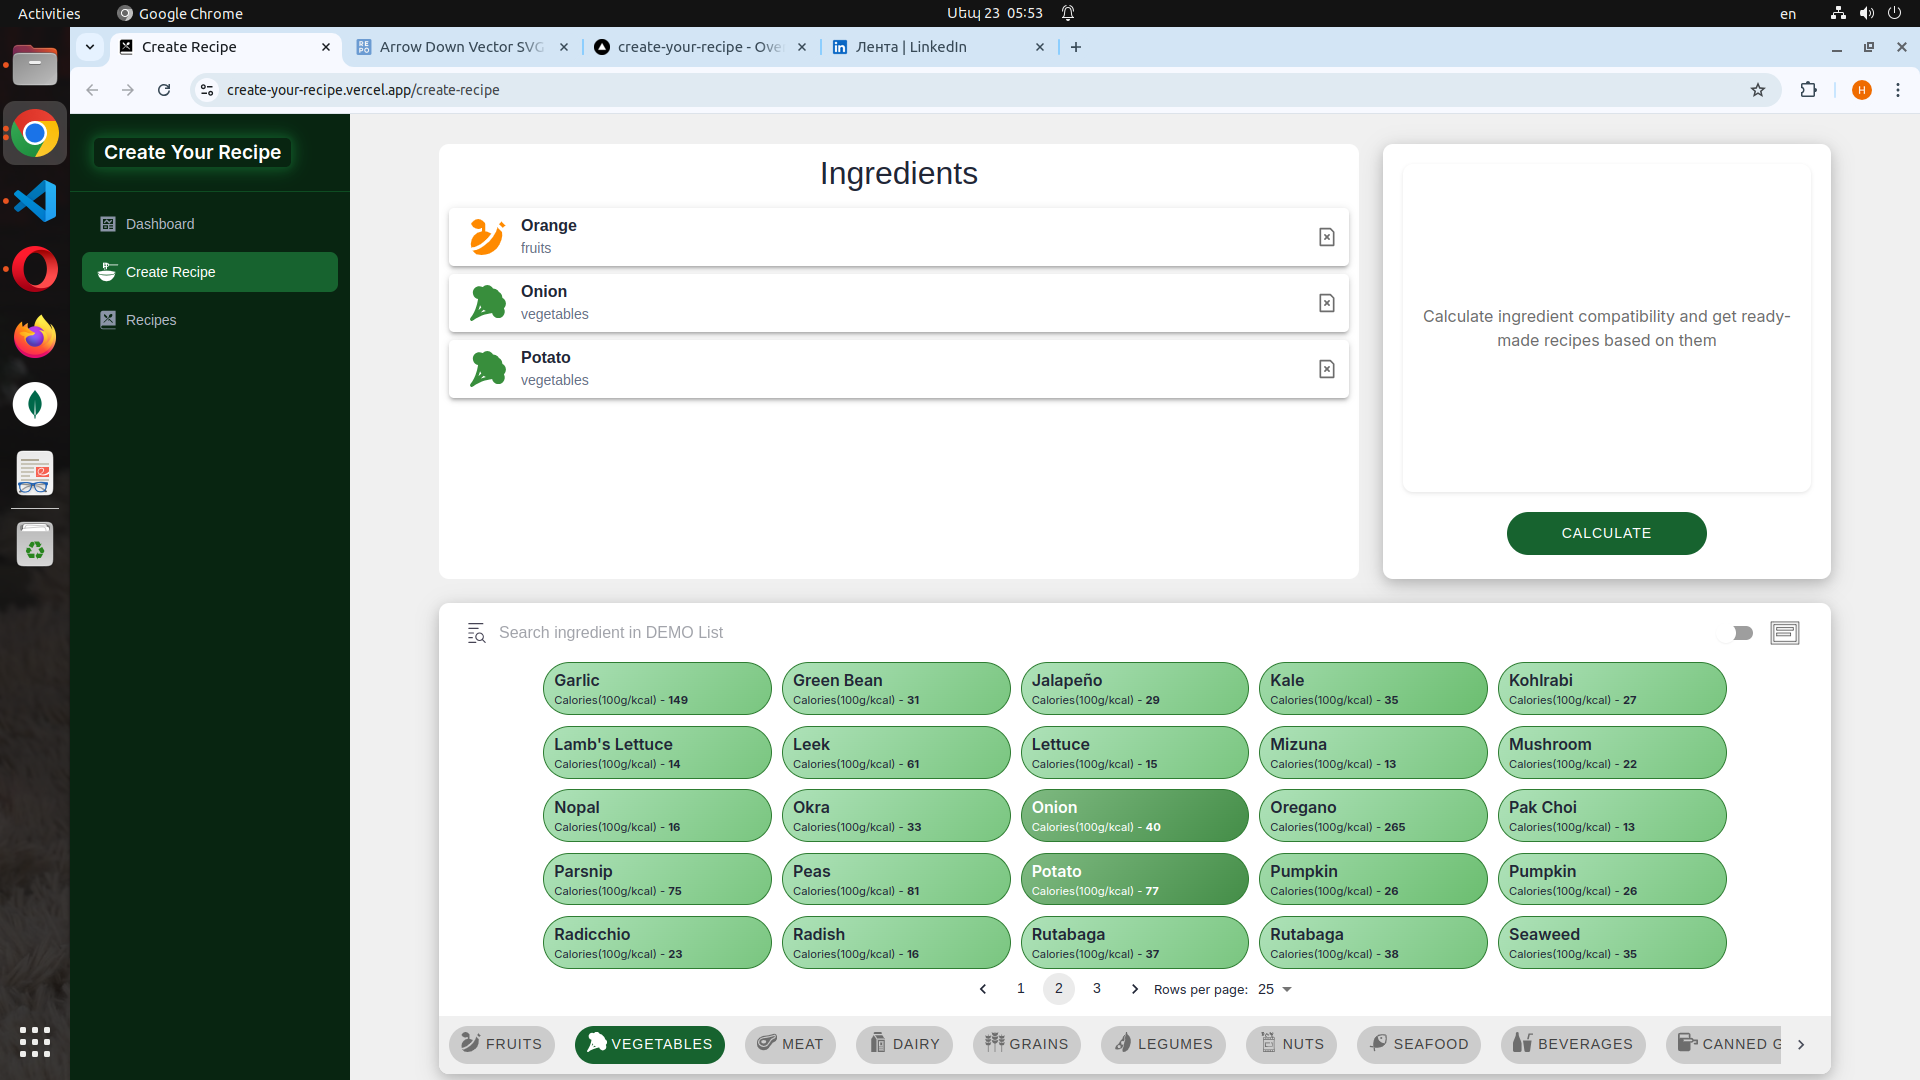Screen dimensions: 1920x1080
Task: Open the Dashboard page from sidebar
Action: pyautogui.click(x=160, y=224)
